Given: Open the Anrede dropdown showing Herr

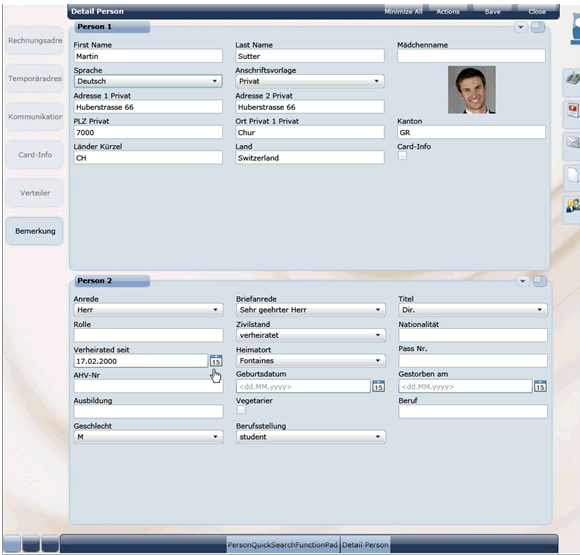Looking at the screenshot, I should click(148, 310).
